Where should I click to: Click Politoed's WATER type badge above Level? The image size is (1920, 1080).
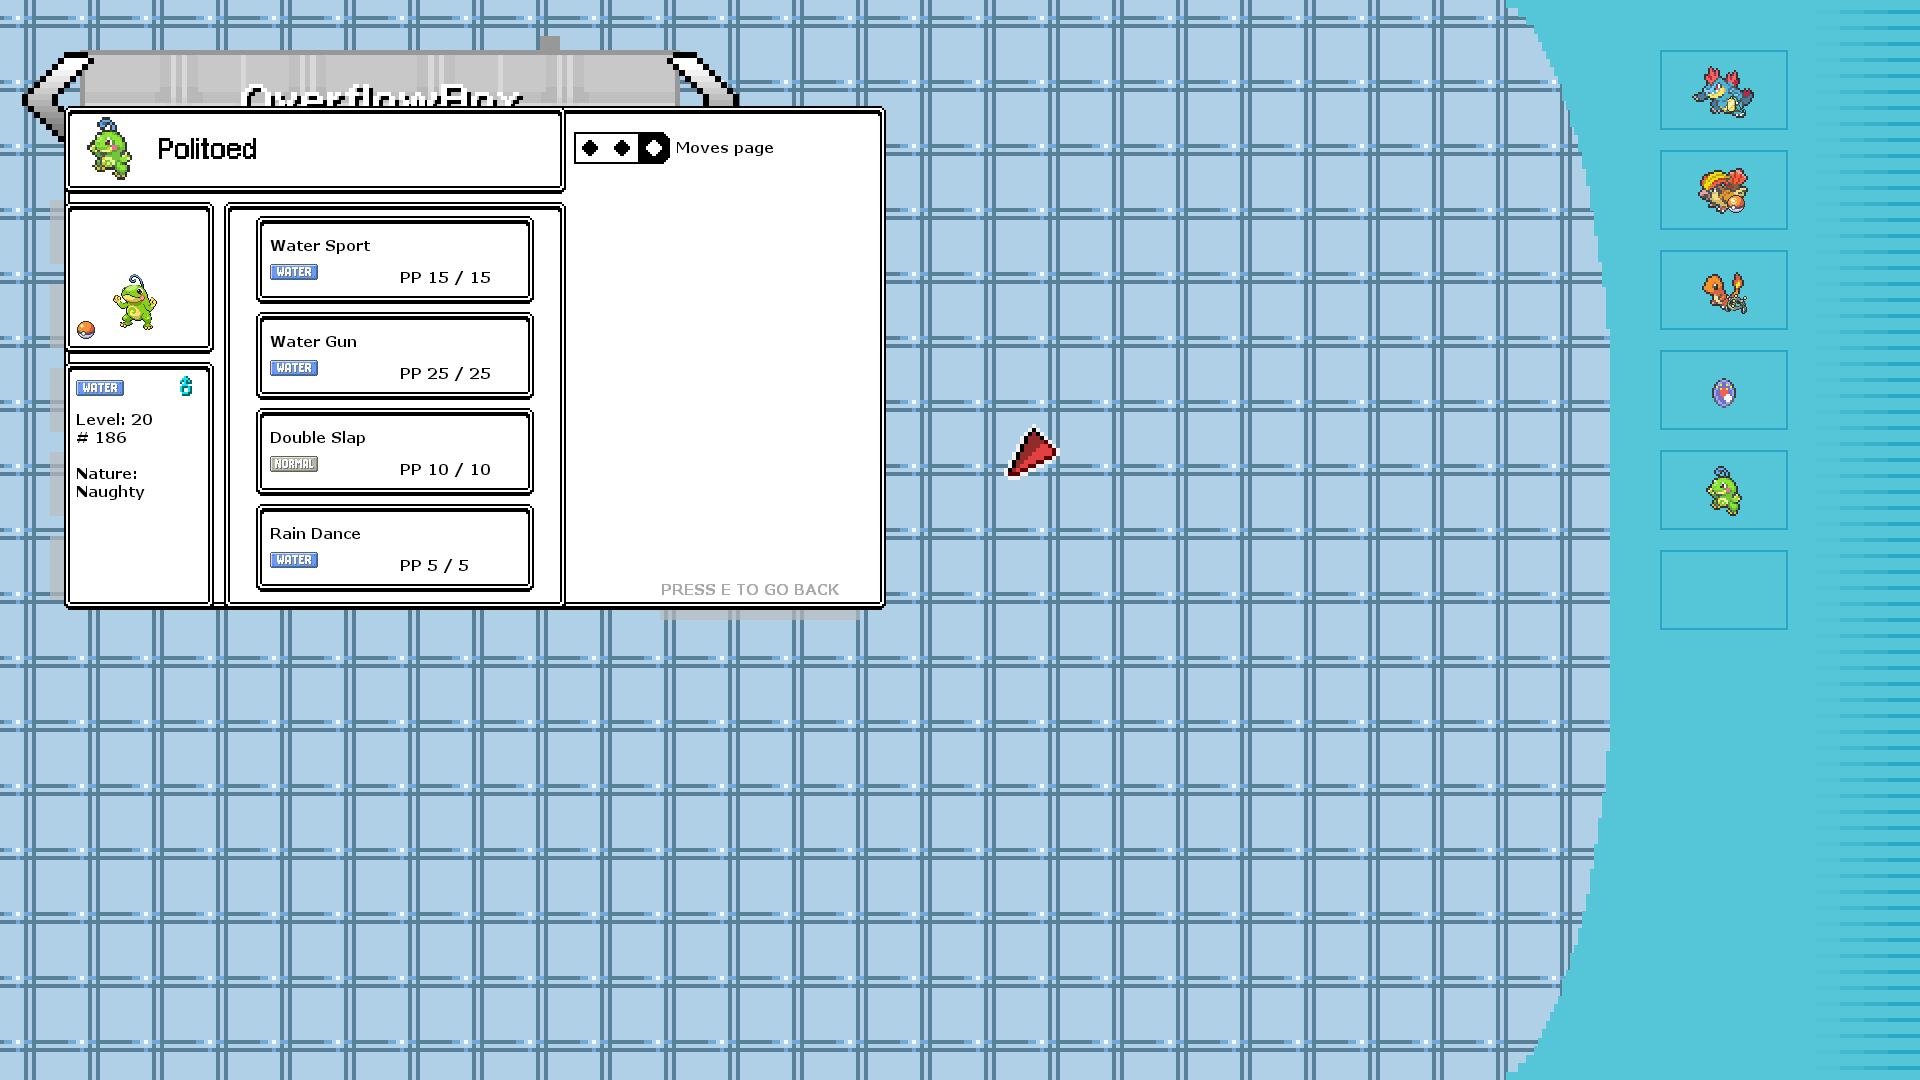coord(100,388)
